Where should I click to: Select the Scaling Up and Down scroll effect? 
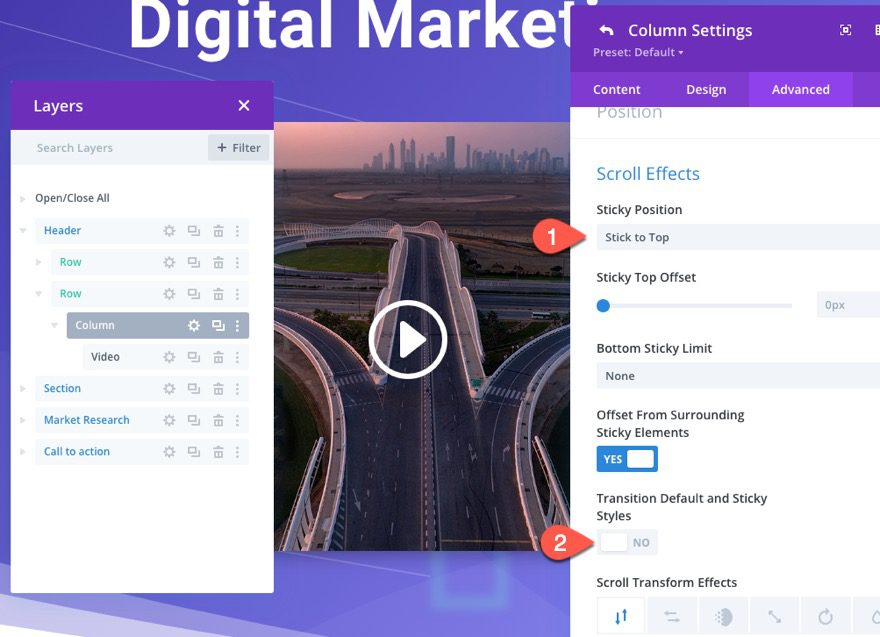(x=775, y=615)
